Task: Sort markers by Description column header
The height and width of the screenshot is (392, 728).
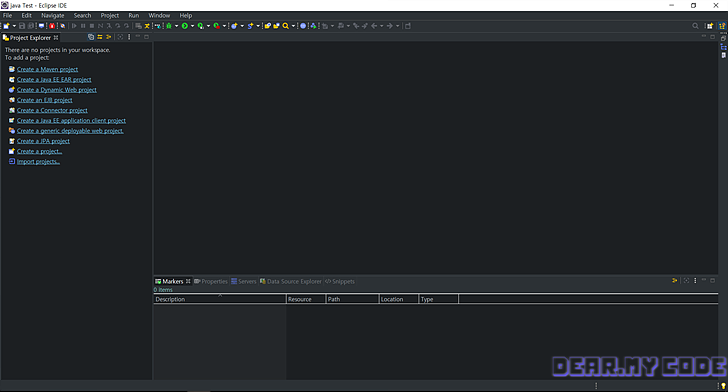Action: (220, 299)
